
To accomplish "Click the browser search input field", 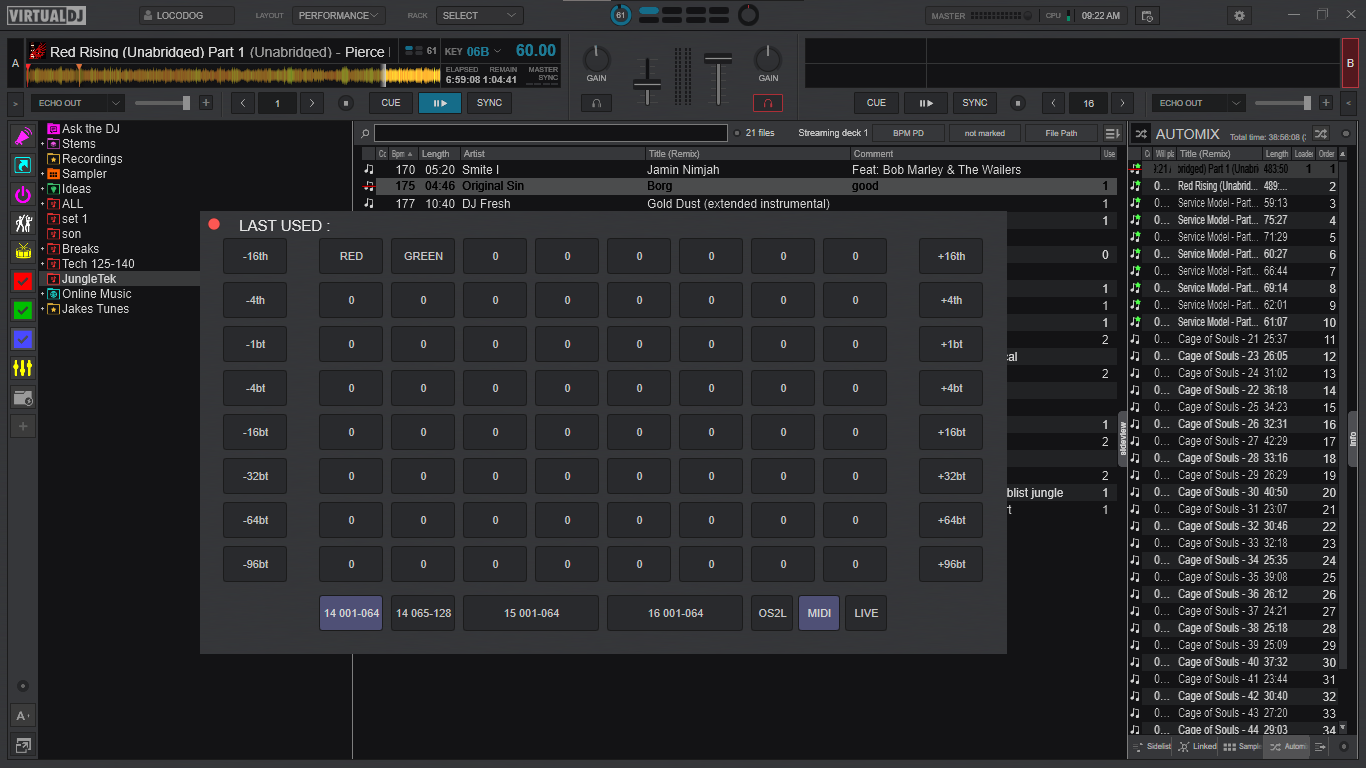I will tap(551, 133).
